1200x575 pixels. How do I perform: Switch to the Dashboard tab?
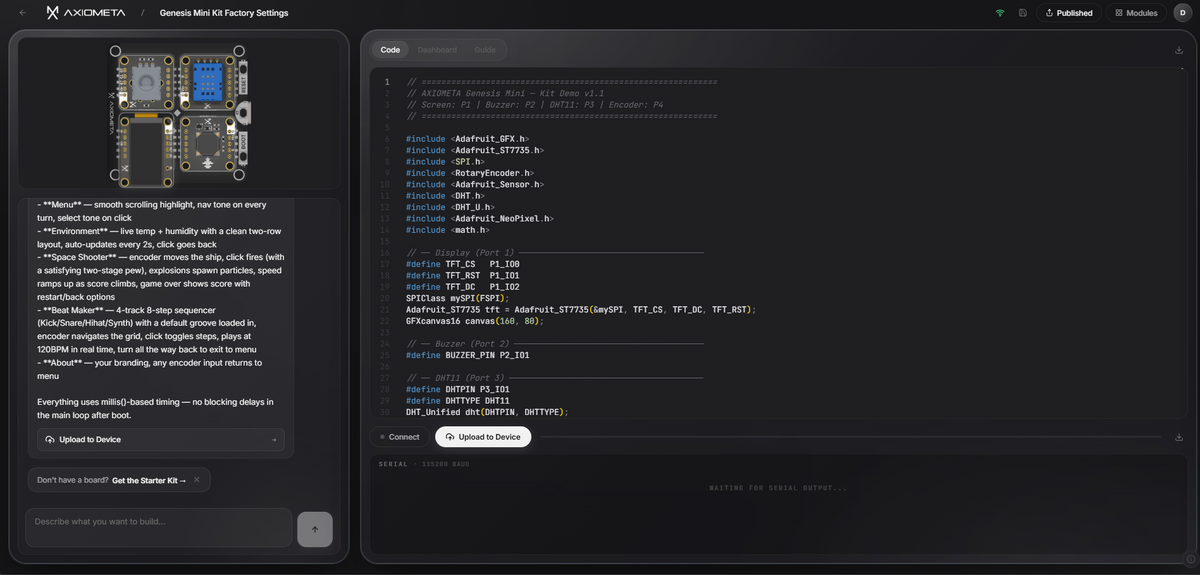437,50
